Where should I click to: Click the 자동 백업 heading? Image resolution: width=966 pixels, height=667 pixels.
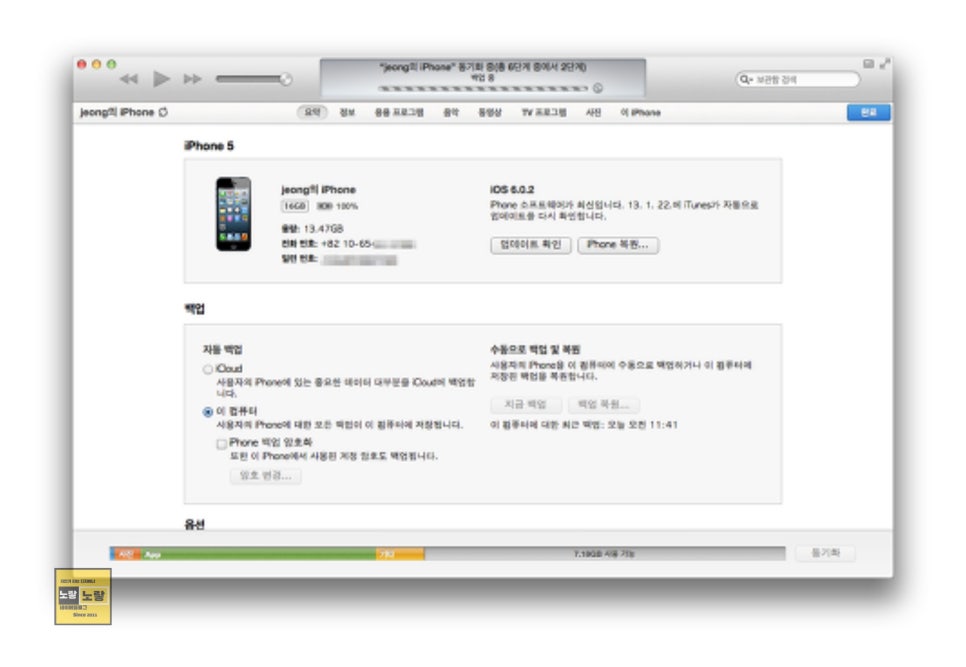coord(222,349)
